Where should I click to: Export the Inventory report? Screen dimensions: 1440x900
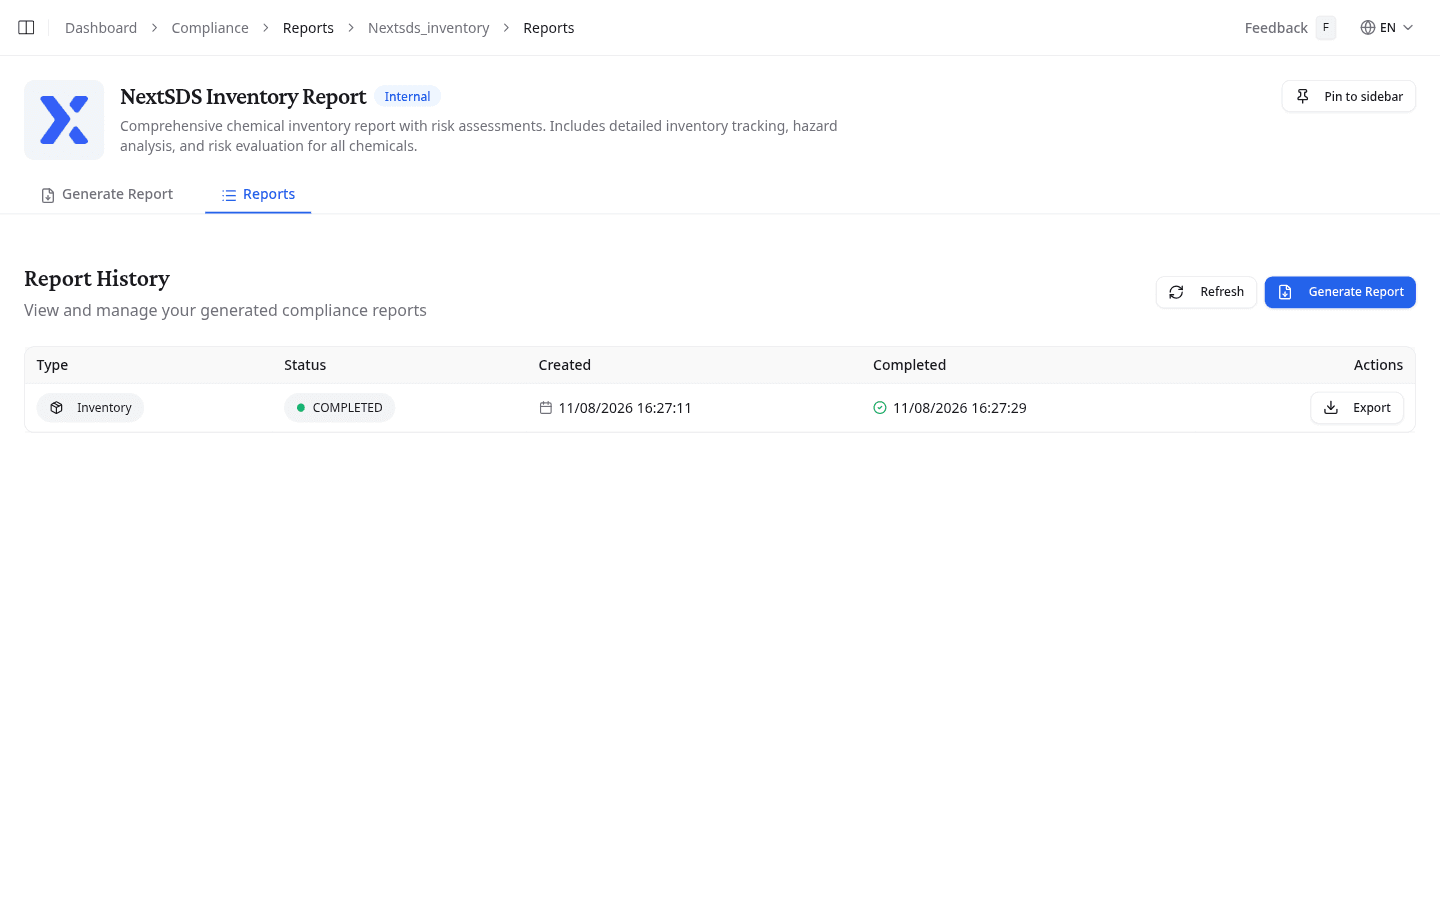click(1357, 408)
